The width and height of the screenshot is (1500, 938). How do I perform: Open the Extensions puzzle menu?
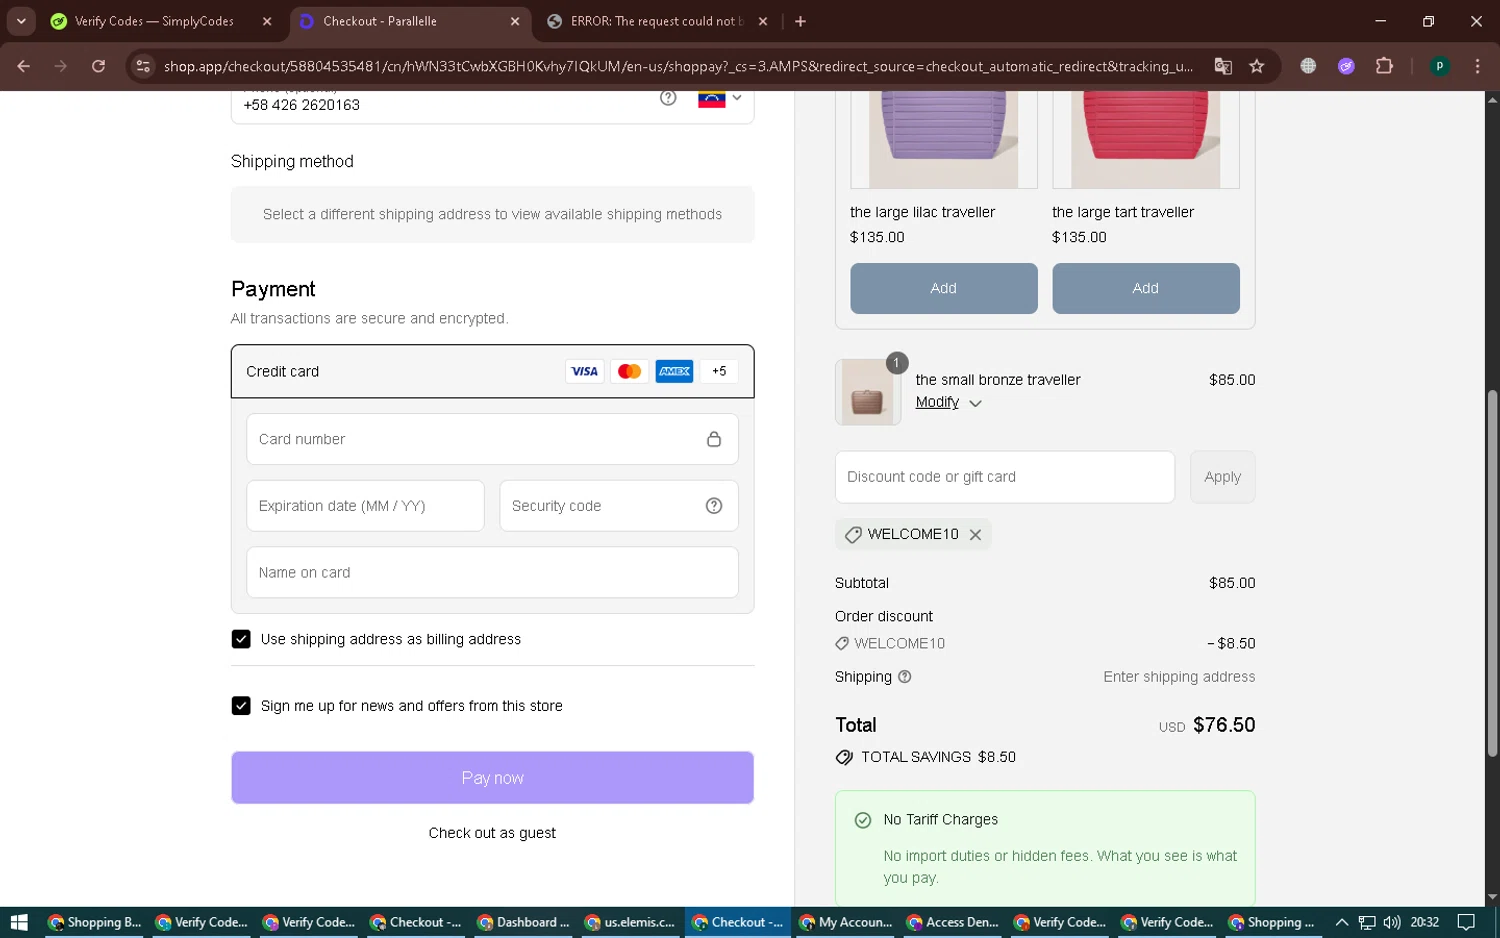tap(1384, 66)
